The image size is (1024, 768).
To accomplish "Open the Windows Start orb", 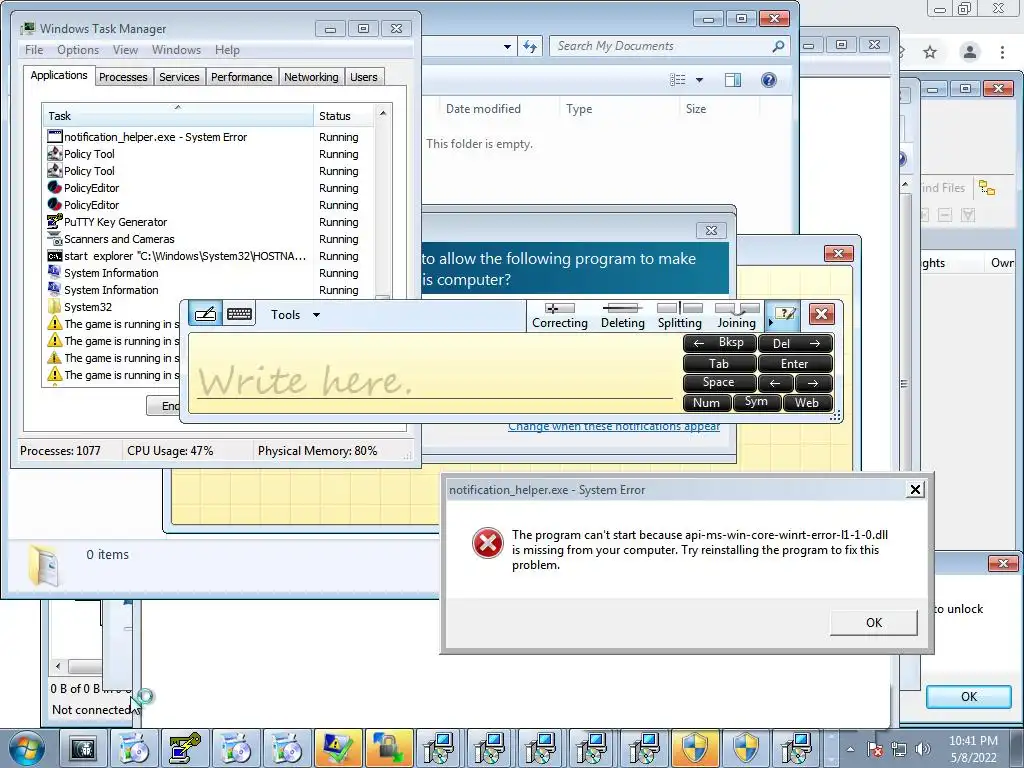I will (26, 748).
